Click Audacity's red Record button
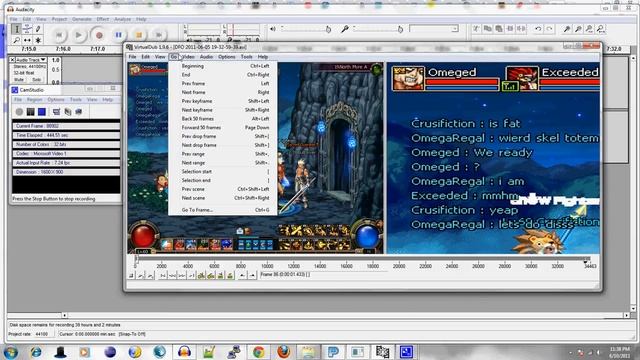The width and height of the screenshot is (640, 360). [98, 35]
